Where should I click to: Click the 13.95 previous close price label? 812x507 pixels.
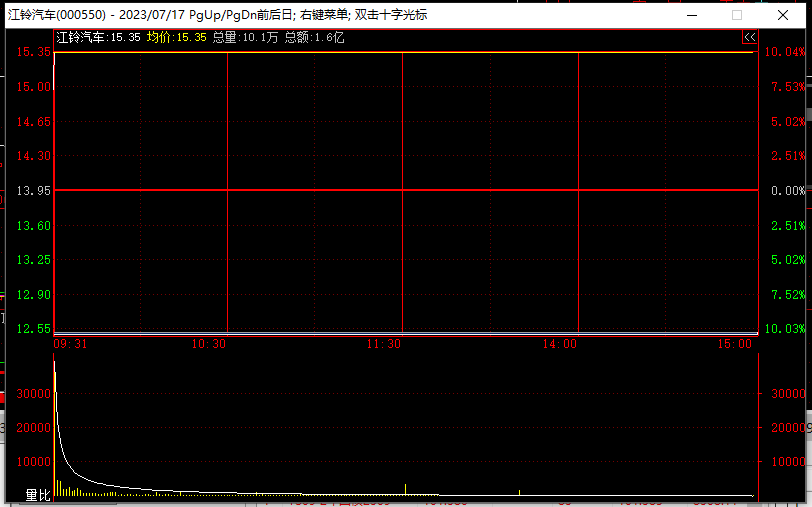click(x=34, y=191)
